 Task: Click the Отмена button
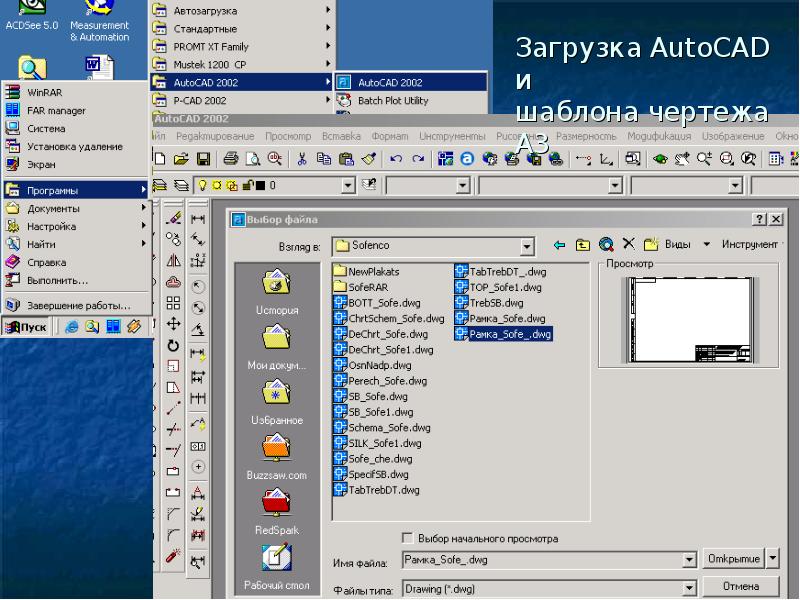[741, 586]
